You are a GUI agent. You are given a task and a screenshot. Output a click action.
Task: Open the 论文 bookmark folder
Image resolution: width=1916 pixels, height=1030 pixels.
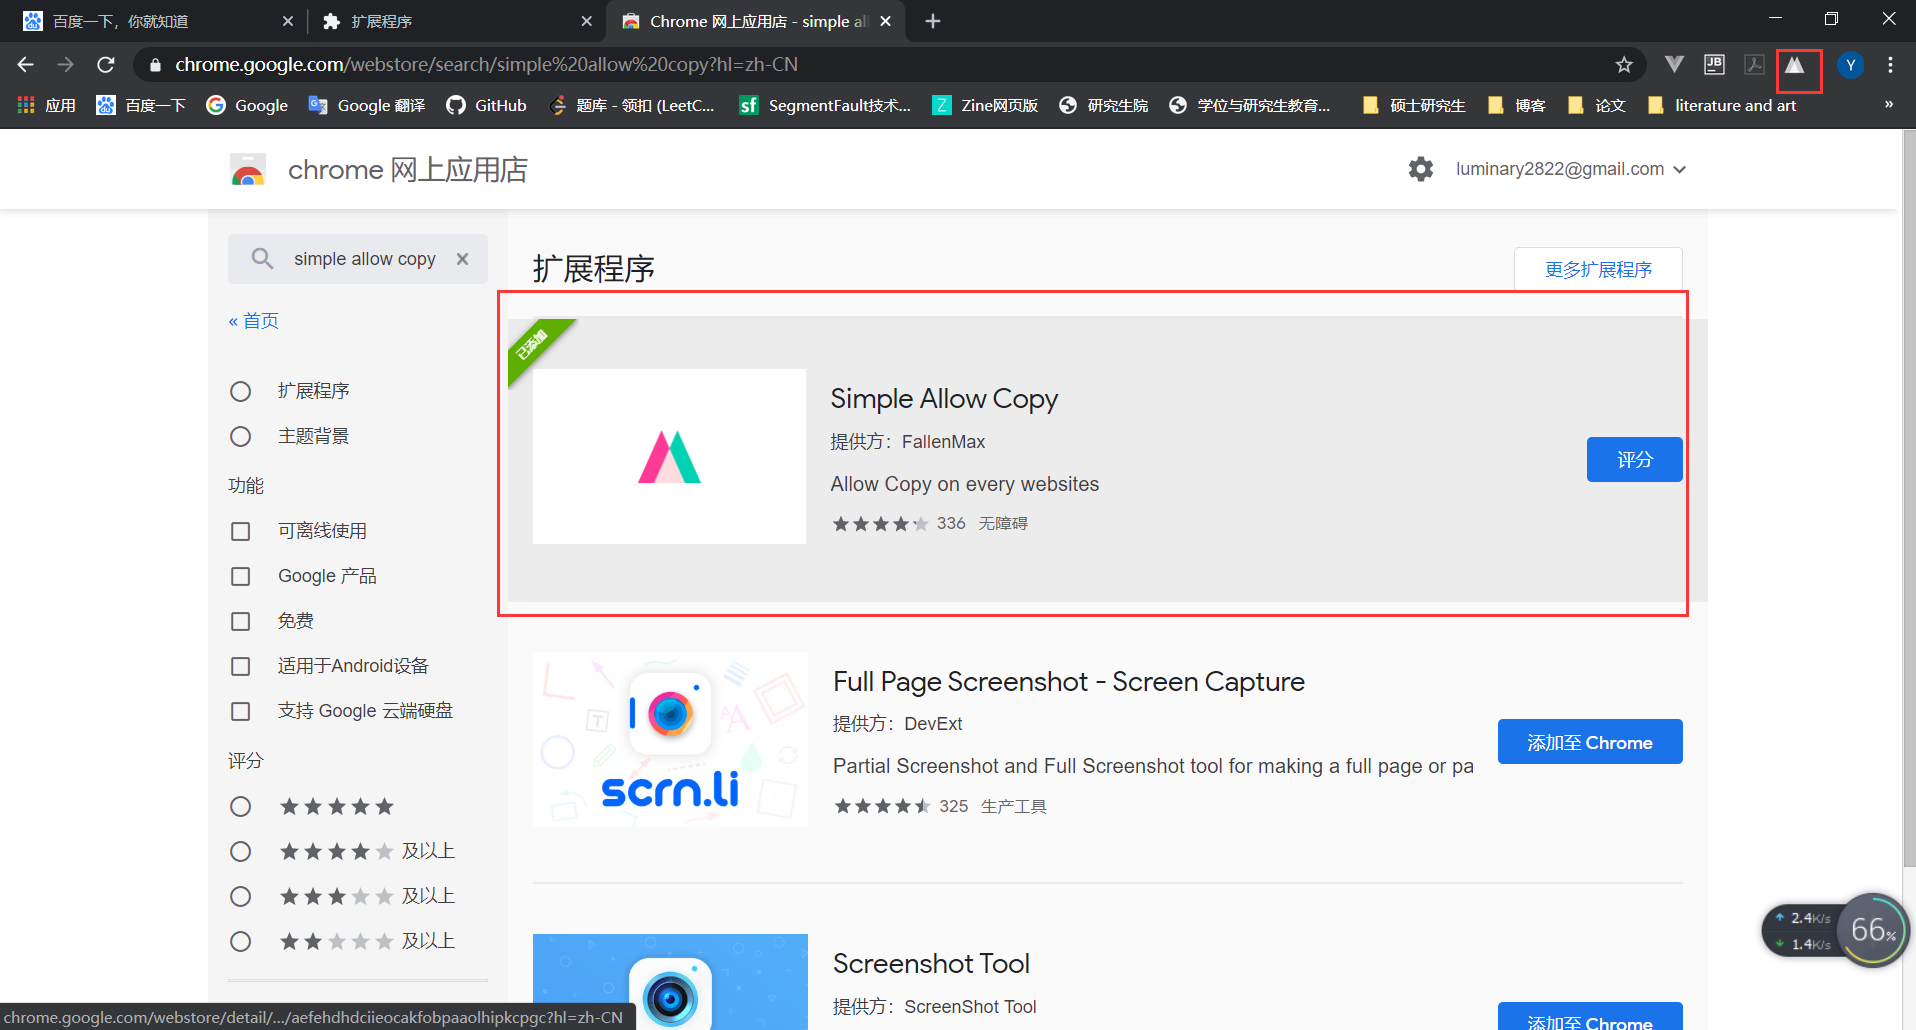coord(1597,105)
